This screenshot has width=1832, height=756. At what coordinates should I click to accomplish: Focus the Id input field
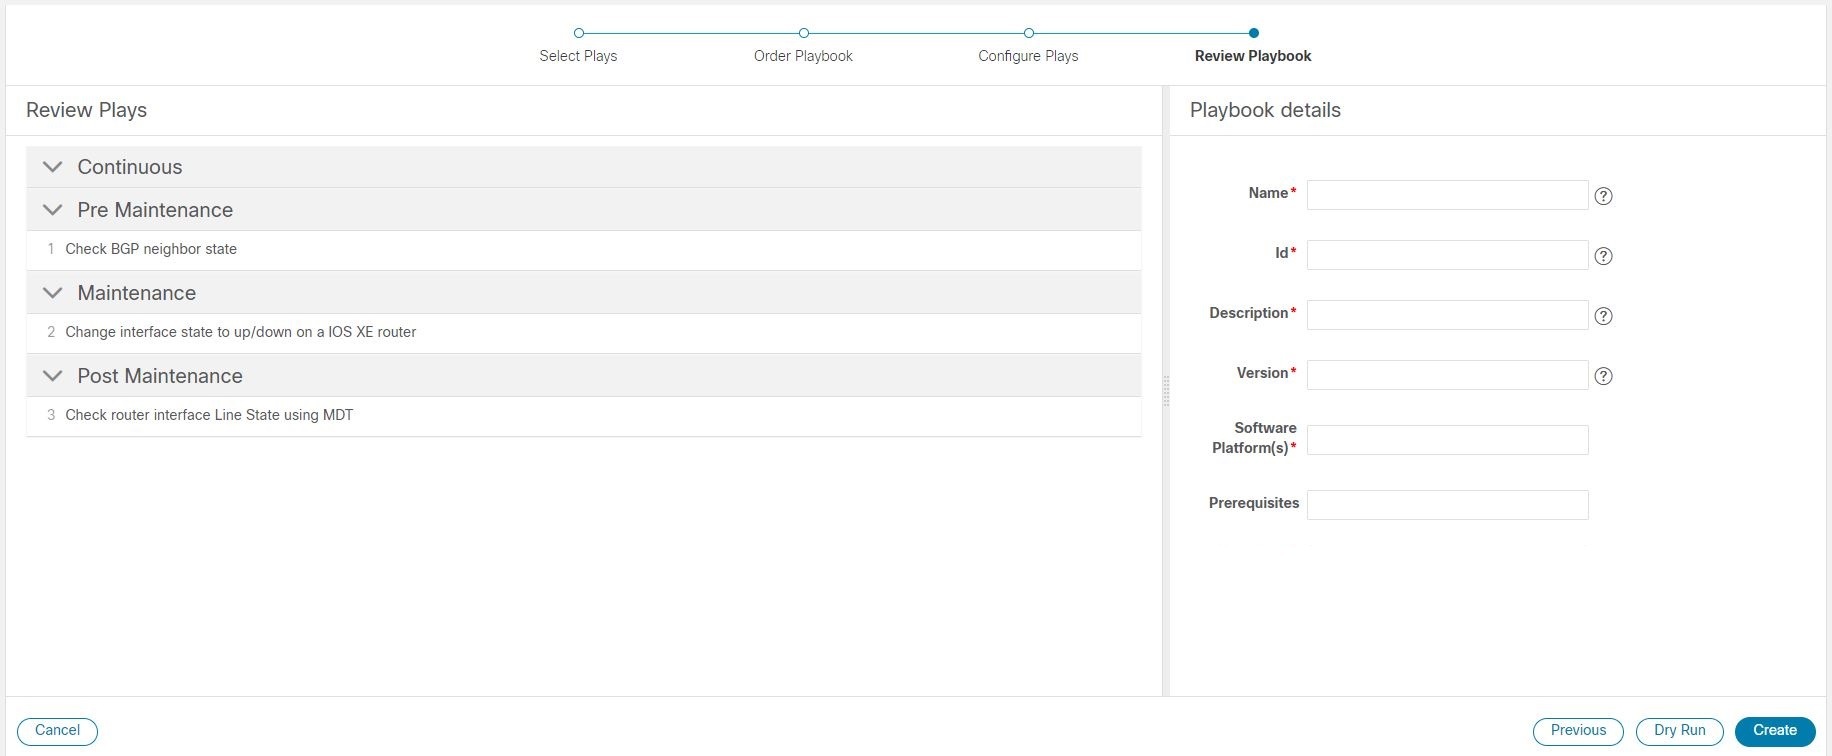1447,255
